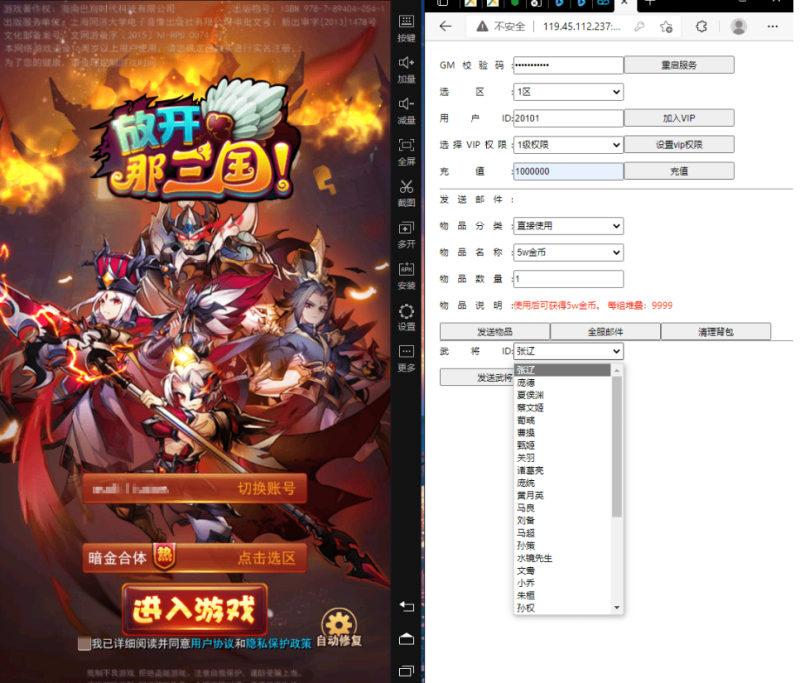The height and width of the screenshot is (683, 800).
Task: Tap the Android home button in the emulator sidebar
Action: coord(406,639)
